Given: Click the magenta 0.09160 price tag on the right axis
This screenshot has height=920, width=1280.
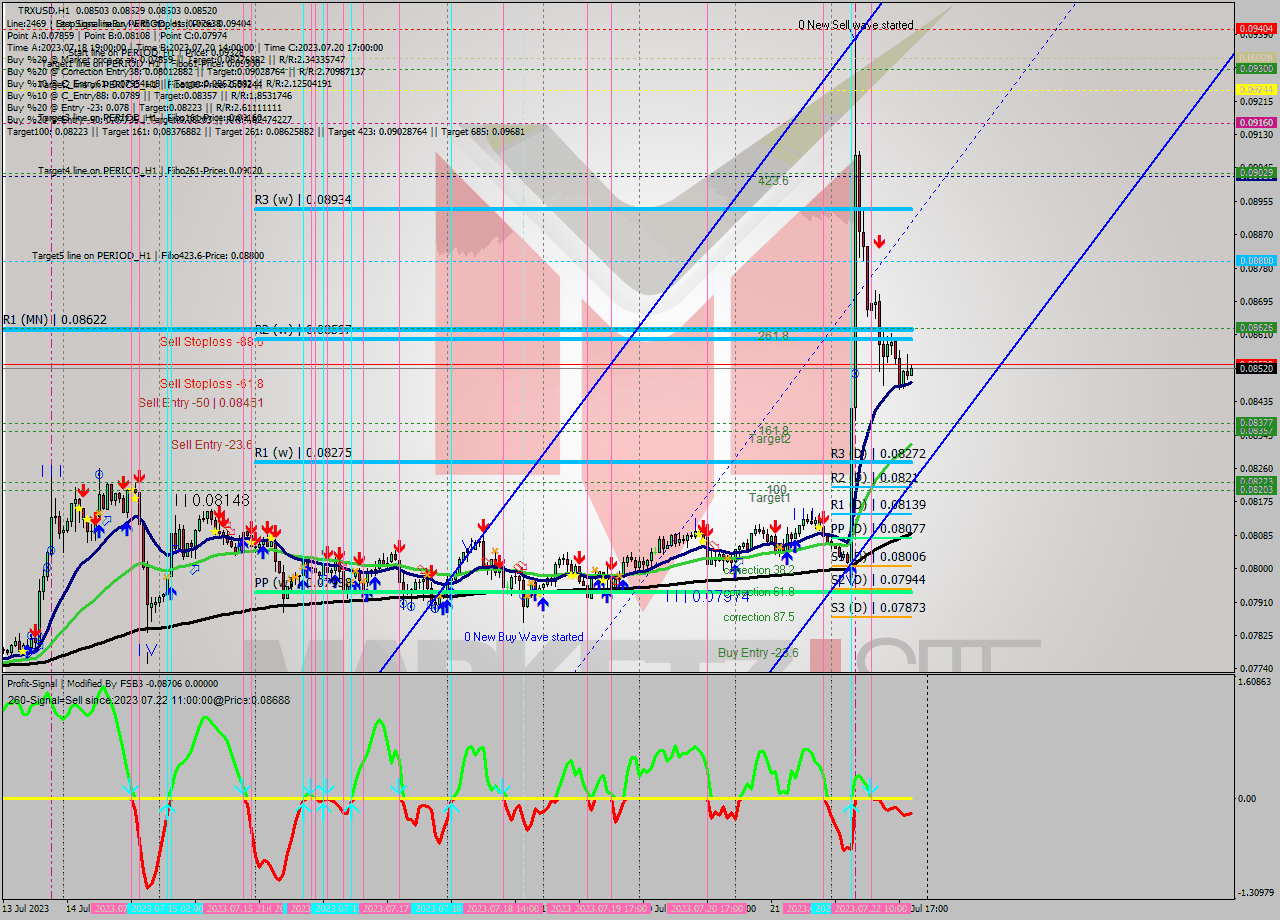Looking at the screenshot, I should [x=1256, y=121].
